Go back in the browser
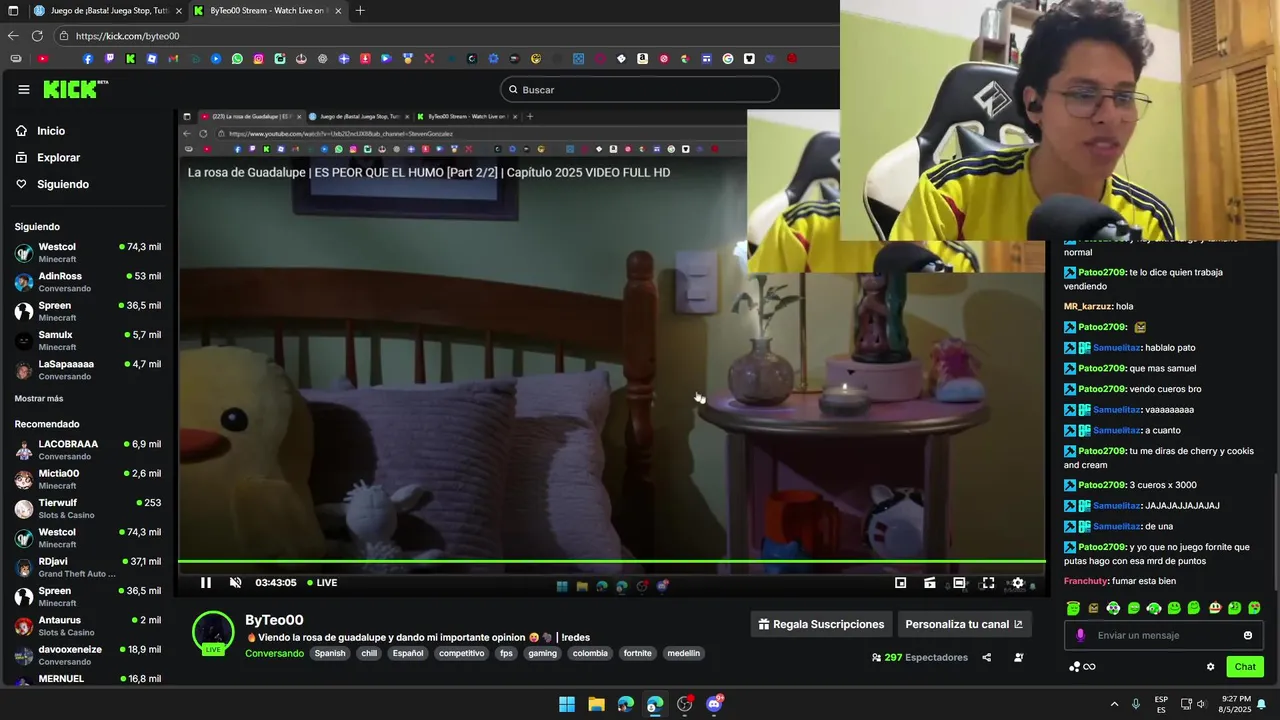1280x720 pixels. 13,36
